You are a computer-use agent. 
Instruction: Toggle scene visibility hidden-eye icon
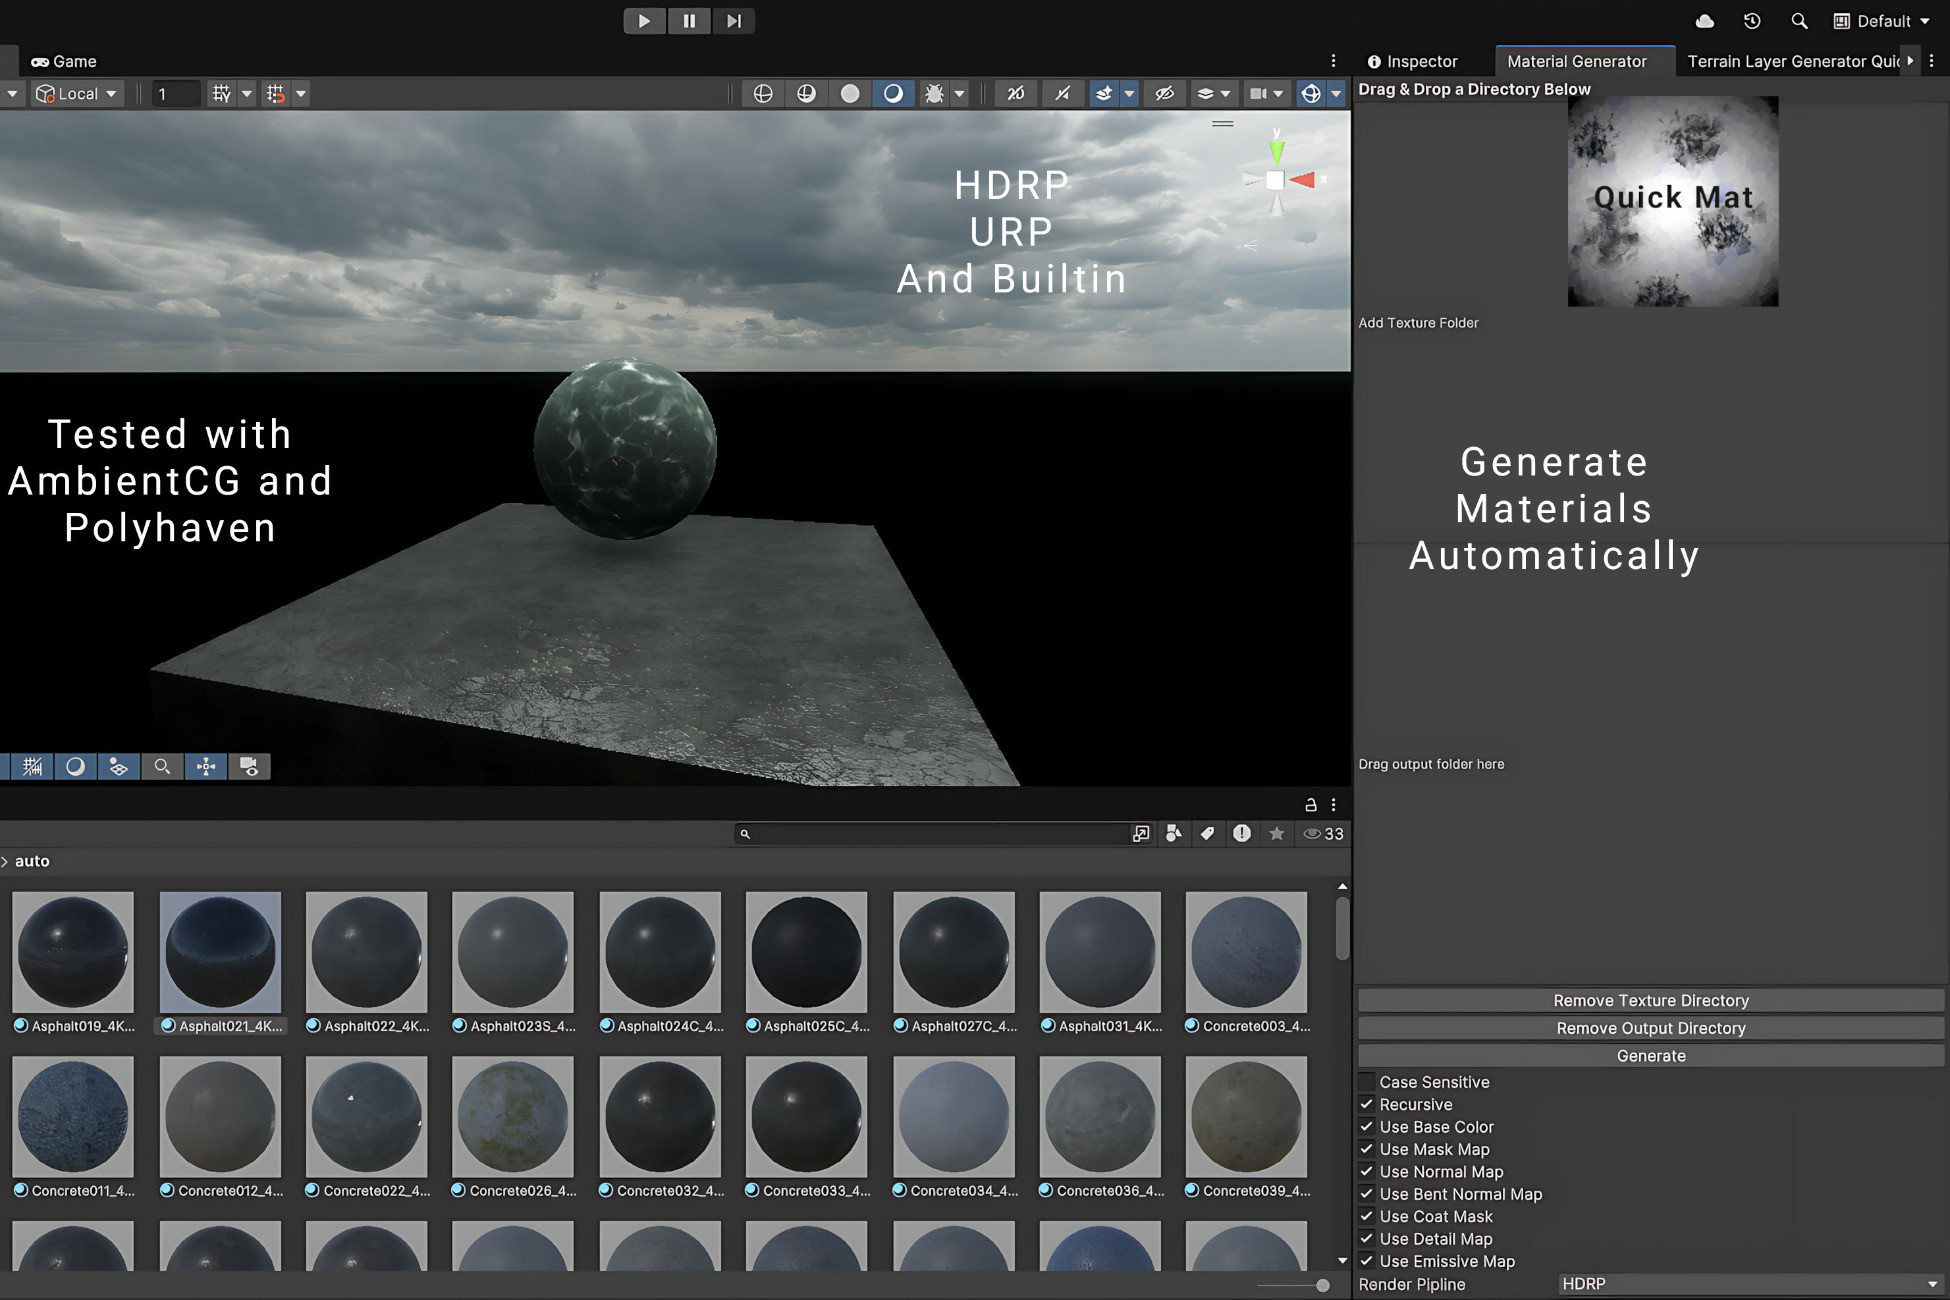point(1164,93)
